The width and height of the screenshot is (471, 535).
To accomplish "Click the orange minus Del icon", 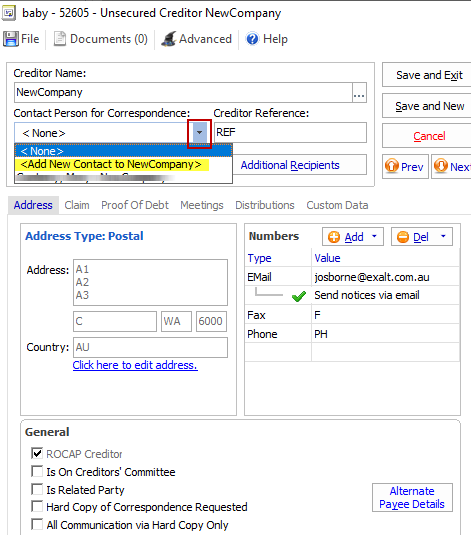I will click(403, 237).
